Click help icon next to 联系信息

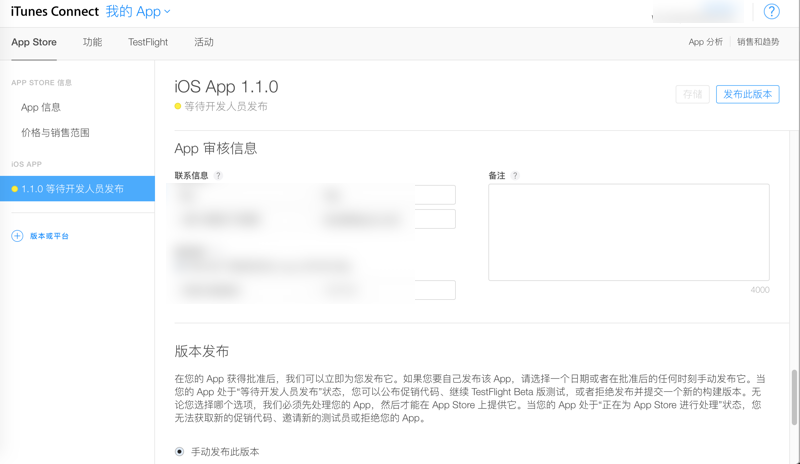[218, 176]
